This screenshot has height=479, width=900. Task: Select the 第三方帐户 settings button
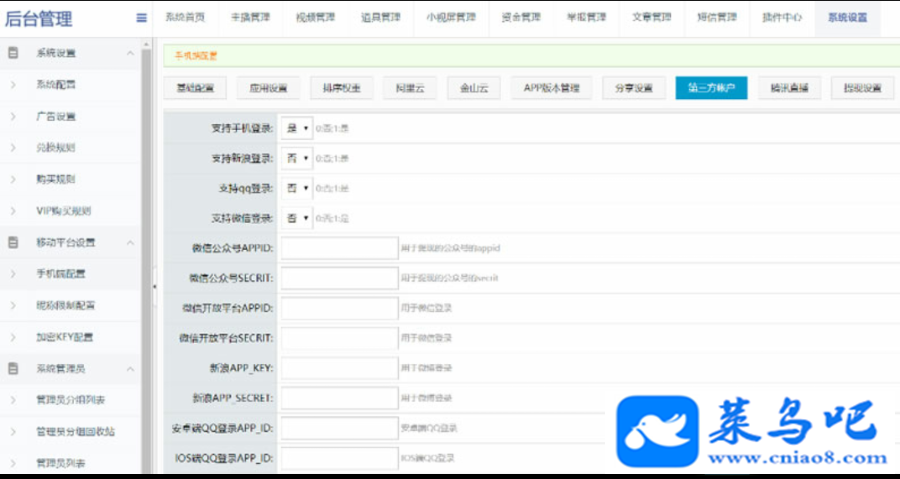click(x=711, y=88)
